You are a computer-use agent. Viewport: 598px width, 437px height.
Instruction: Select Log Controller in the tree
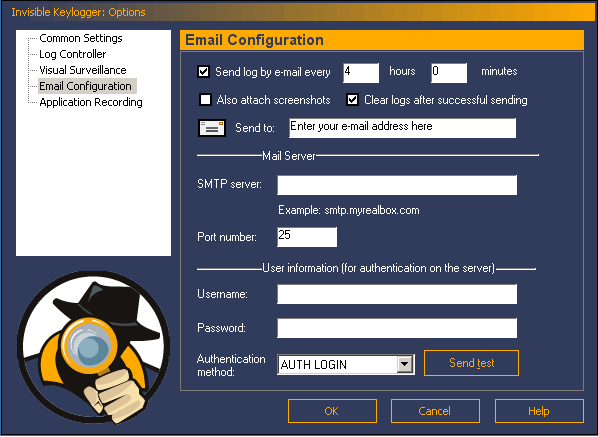click(x=72, y=54)
